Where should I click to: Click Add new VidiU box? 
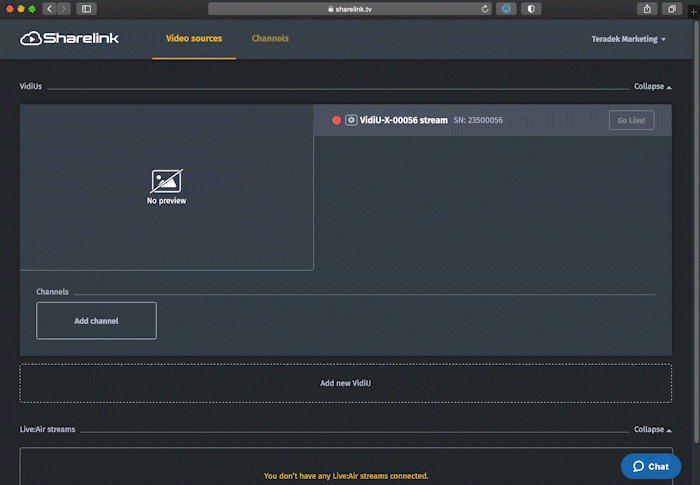pyautogui.click(x=345, y=383)
